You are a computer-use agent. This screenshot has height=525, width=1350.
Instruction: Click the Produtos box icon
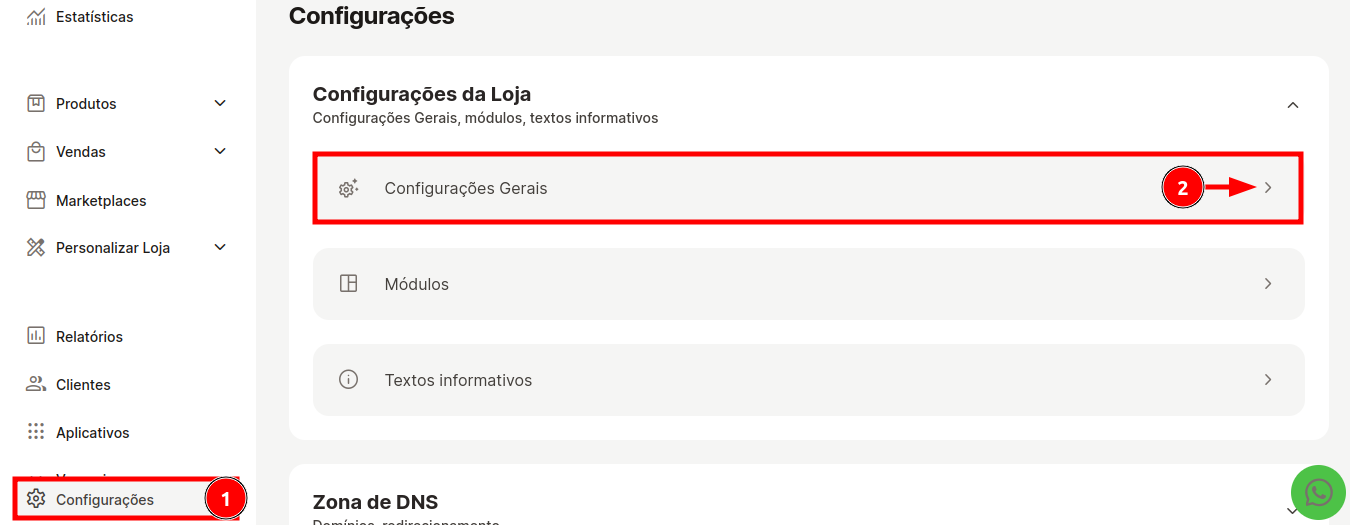pos(36,103)
